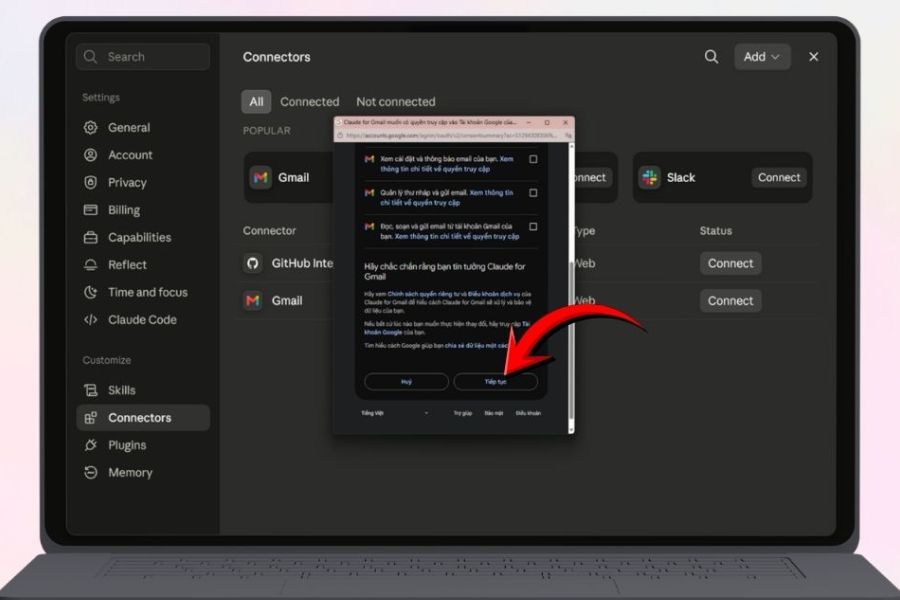Image resolution: width=900 pixels, height=600 pixels.
Task: Select the GitHub logo in connector list
Action: coord(253,264)
